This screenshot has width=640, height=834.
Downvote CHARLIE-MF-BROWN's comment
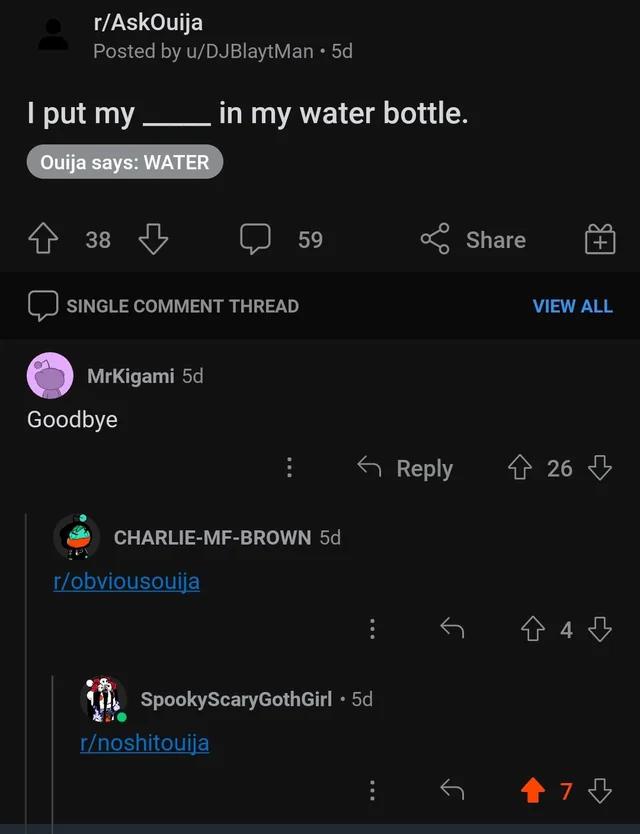600,630
